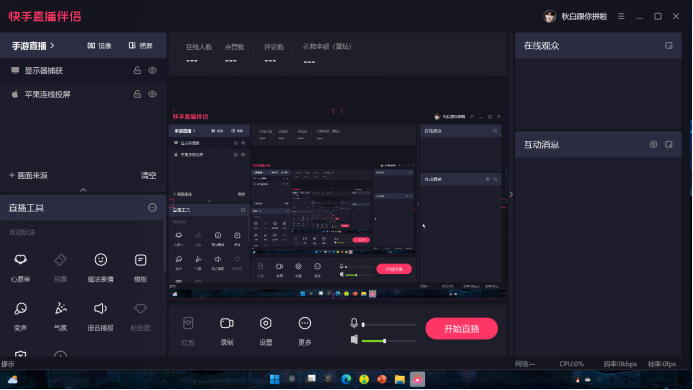Open 设置 settings in bottom toolbar
This screenshot has height=390, width=693.
pos(266,330)
